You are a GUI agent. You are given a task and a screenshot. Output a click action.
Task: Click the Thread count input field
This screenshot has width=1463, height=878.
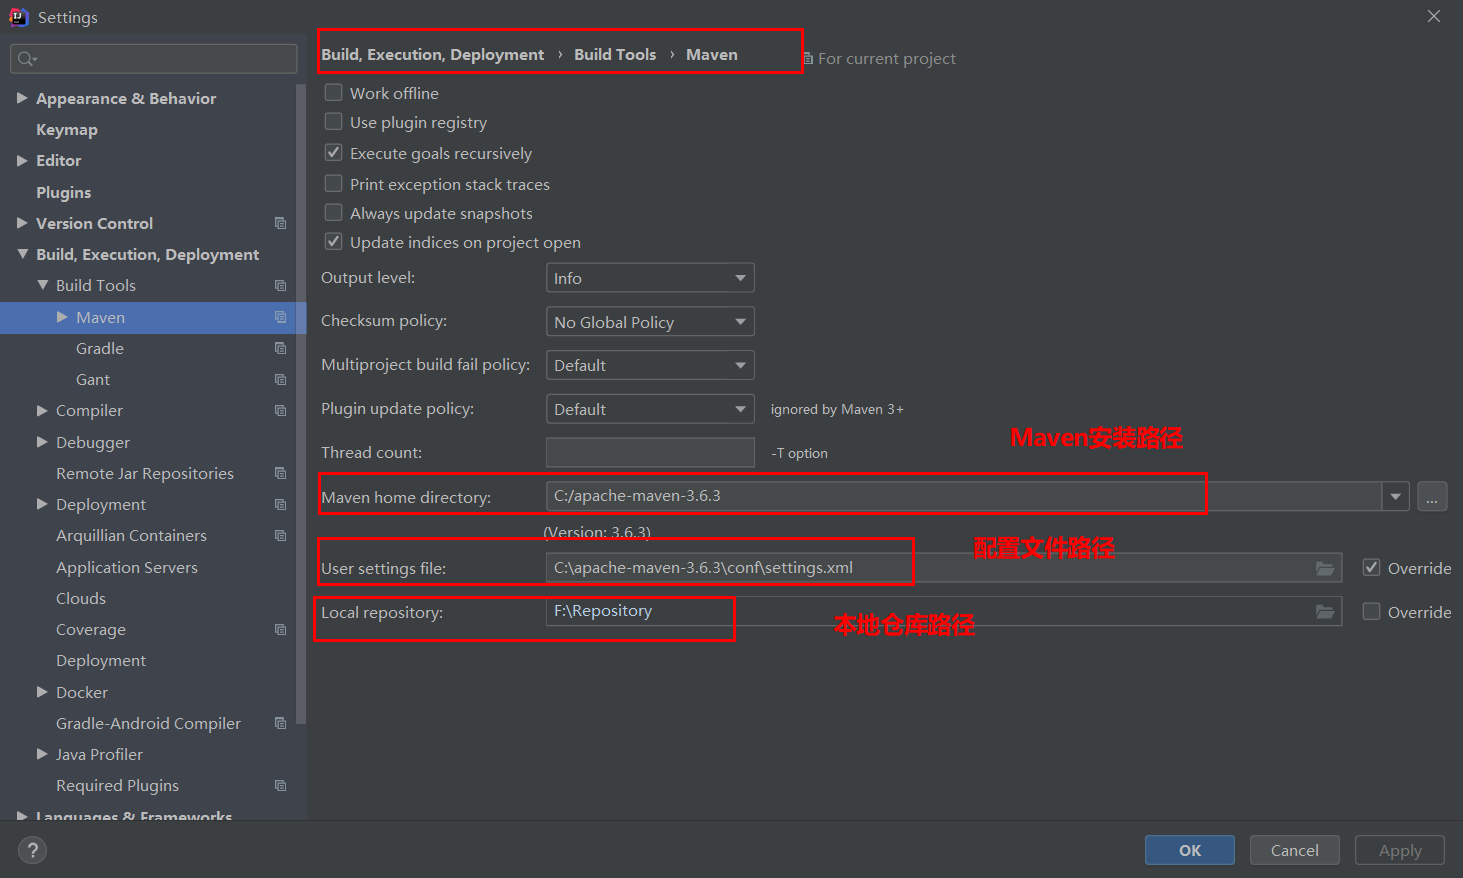tap(650, 452)
